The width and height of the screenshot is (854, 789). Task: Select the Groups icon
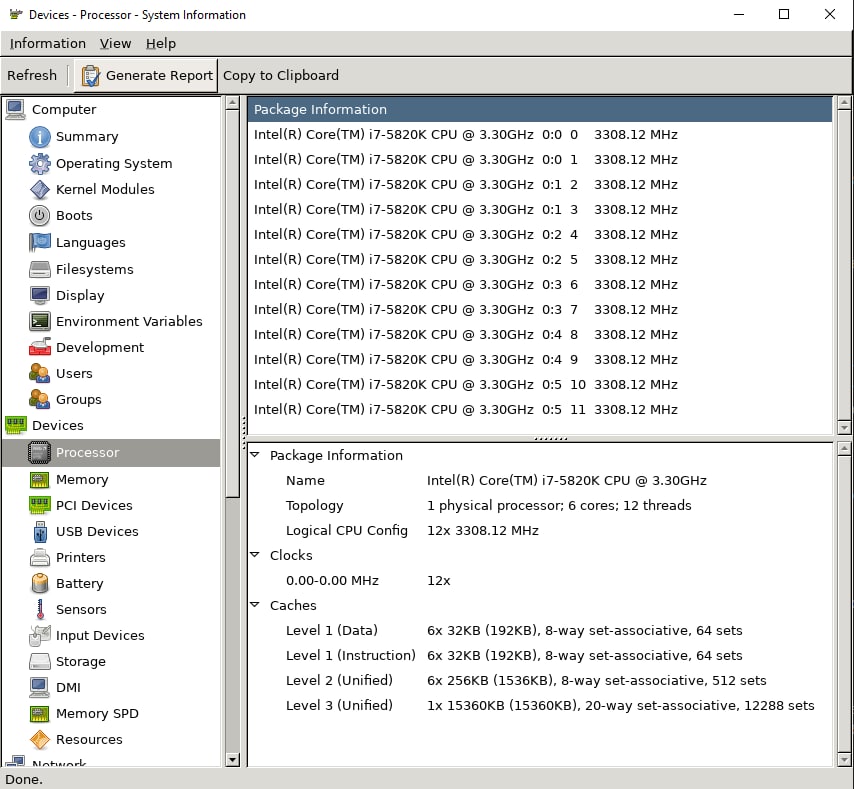[x=39, y=399]
